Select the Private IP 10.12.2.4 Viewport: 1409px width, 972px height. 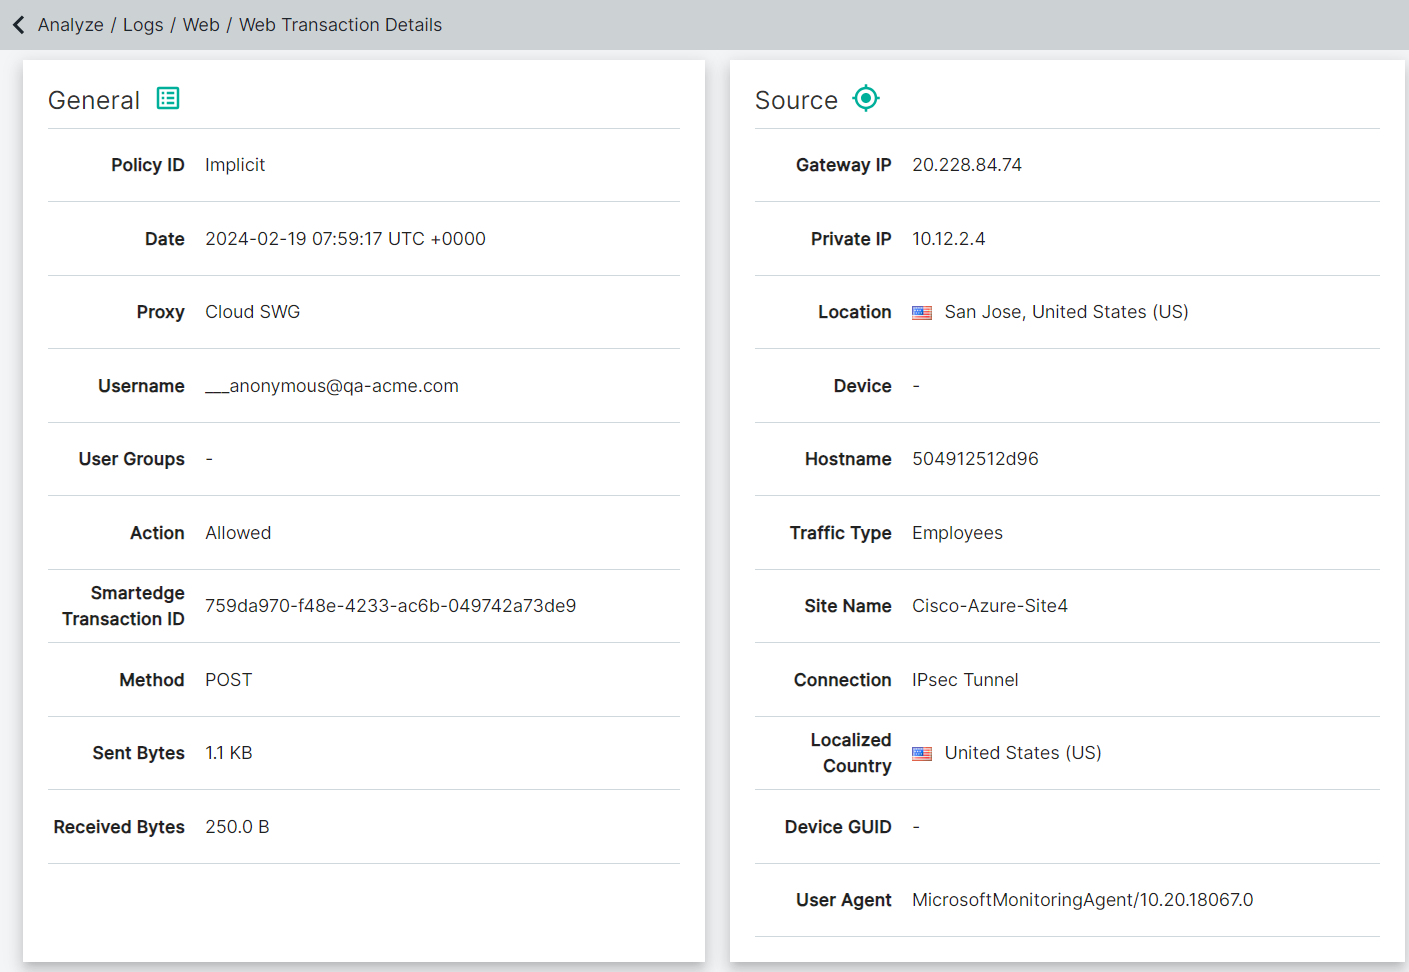click(x=948, y=238)
